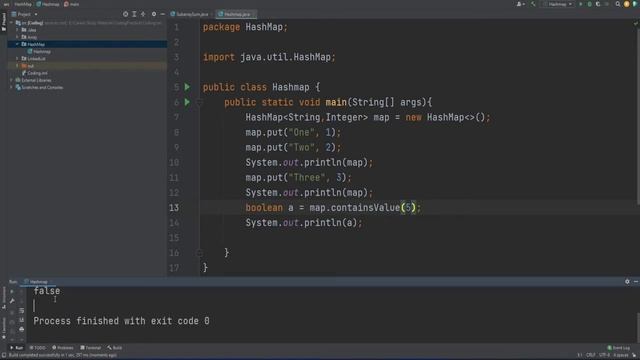Click the wrench icon in Run panel
Image resolution: width=640 pixels, height=360 pixels.
12,301
